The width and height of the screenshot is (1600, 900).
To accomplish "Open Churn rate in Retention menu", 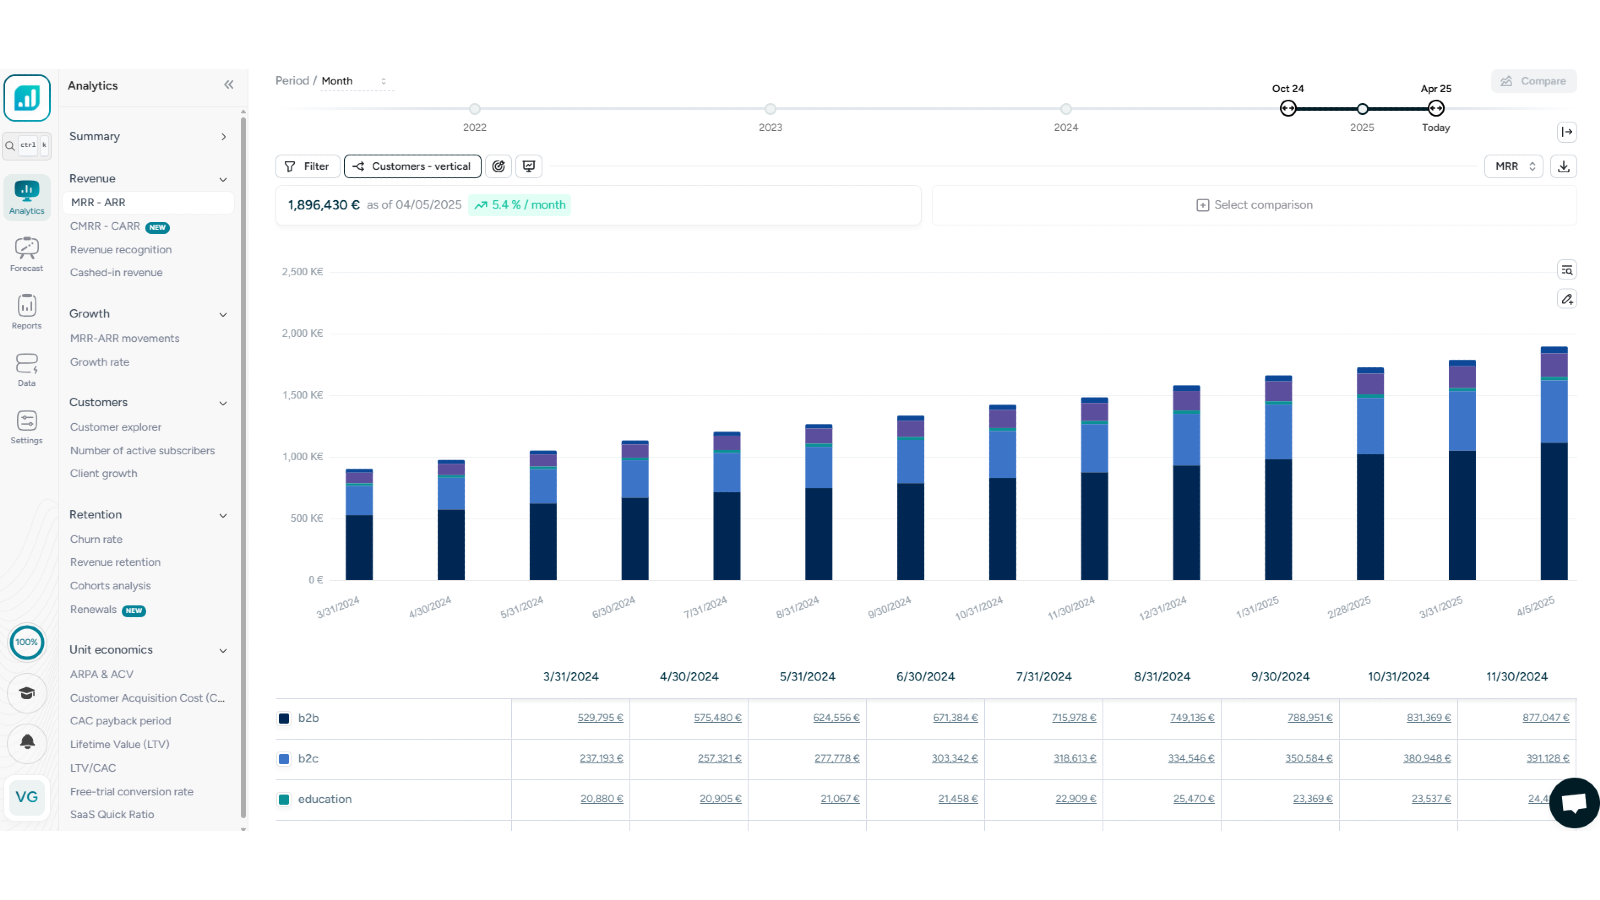I will [x=96, y=539].
